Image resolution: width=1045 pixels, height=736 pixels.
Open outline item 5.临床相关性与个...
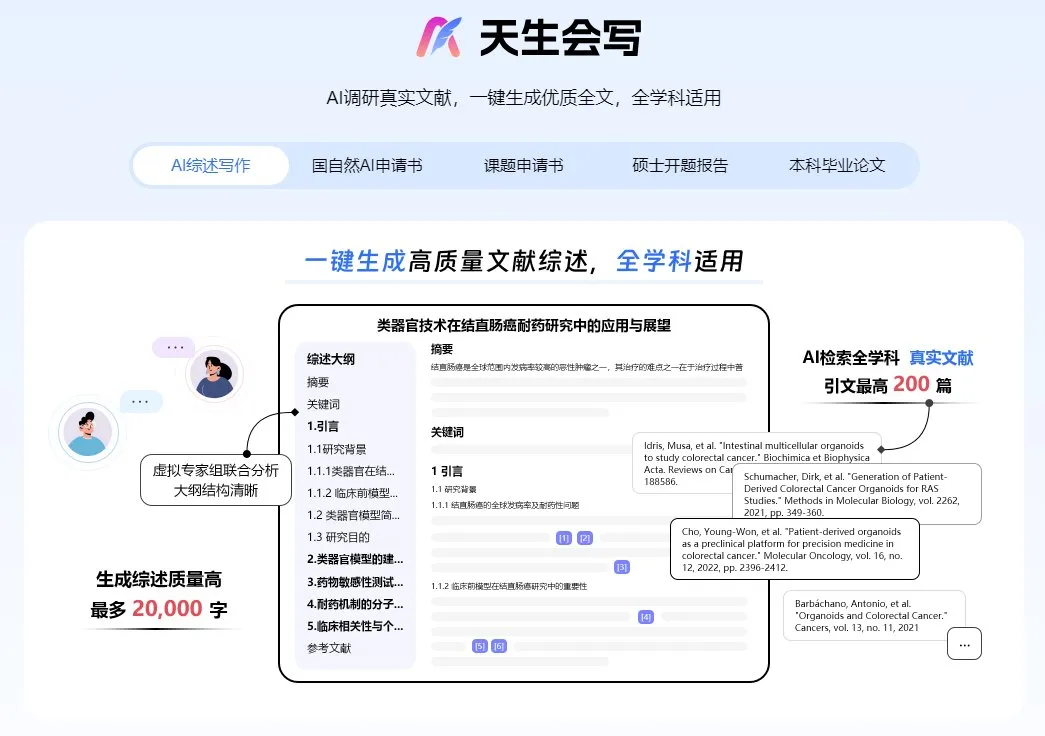355,625
